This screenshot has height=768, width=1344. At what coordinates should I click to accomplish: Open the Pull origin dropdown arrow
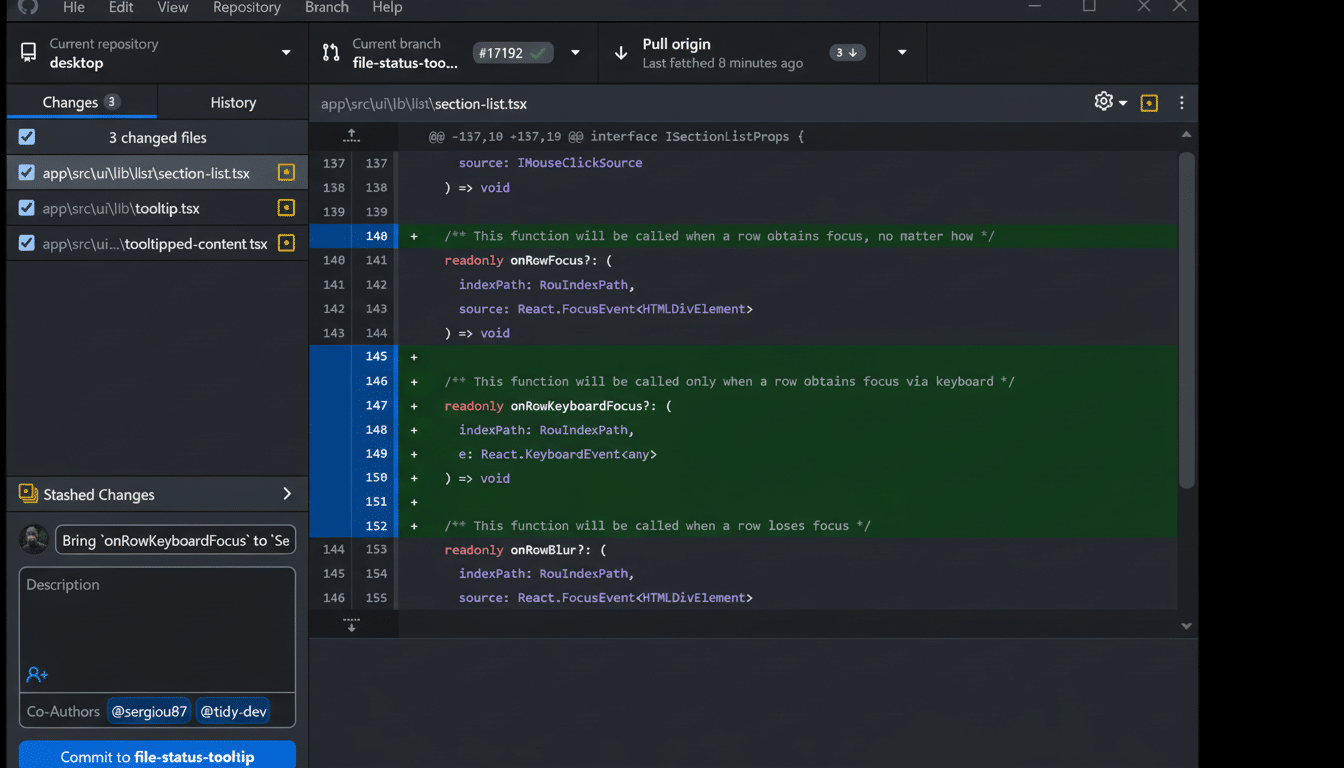point(901,52)
